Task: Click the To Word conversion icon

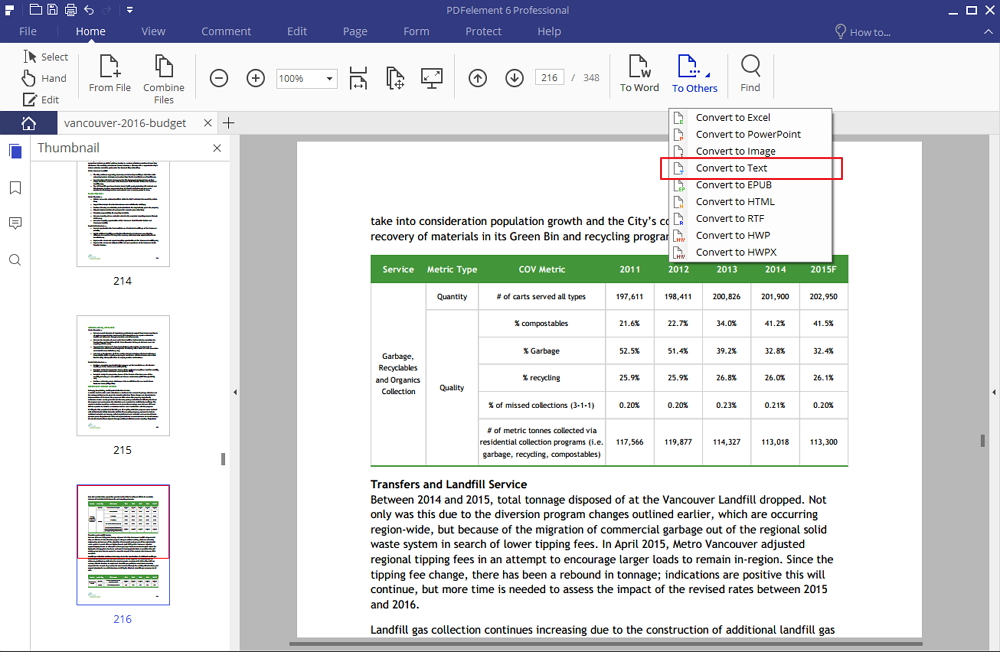Action: 639,72
